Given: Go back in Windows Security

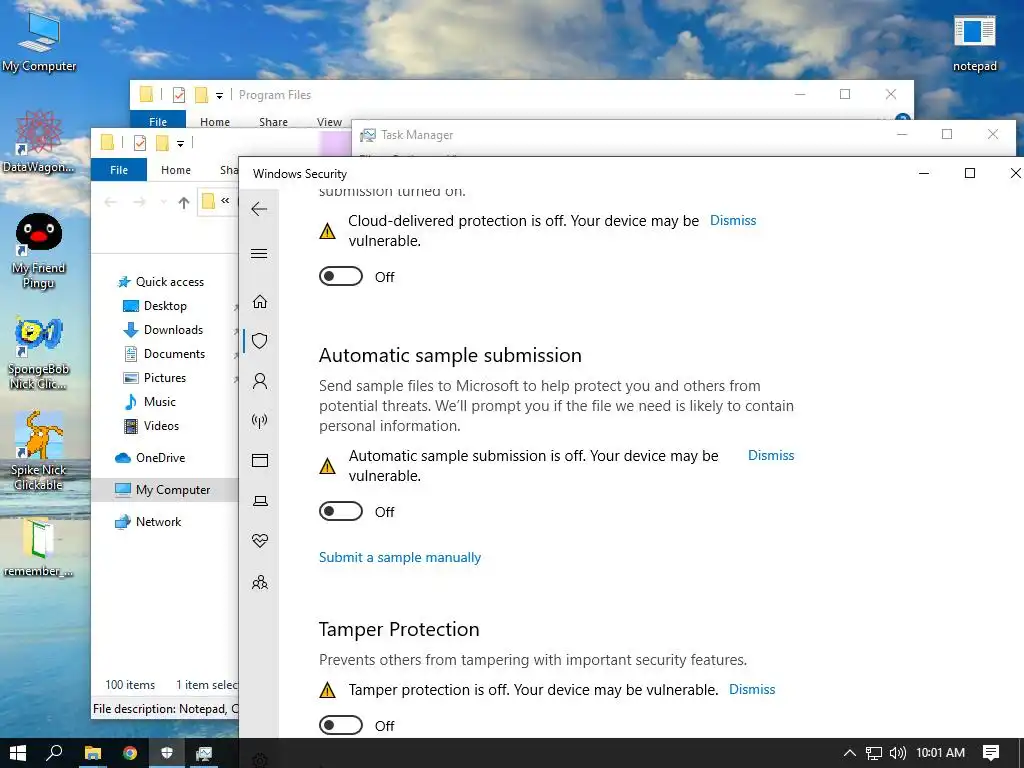Looking at the screenshot, I should tap(259, 209).
